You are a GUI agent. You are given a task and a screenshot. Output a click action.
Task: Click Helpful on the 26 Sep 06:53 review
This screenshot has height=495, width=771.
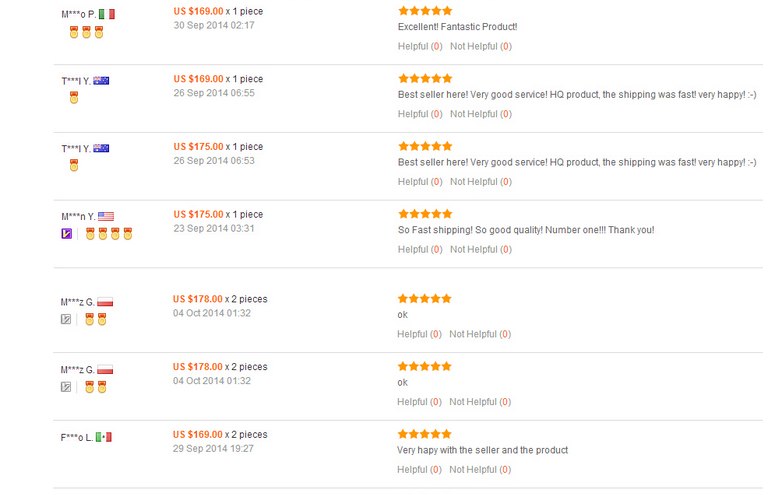420,181
